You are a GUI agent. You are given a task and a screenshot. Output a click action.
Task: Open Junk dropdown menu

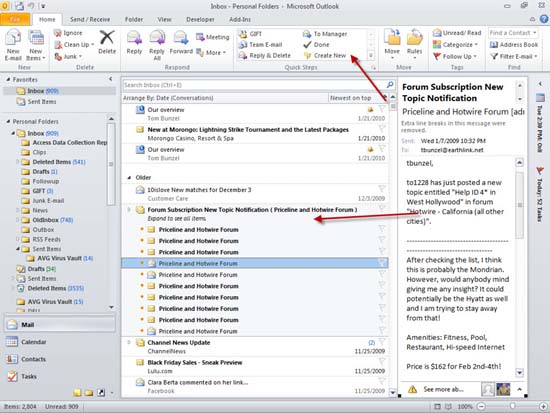(68, 56)
